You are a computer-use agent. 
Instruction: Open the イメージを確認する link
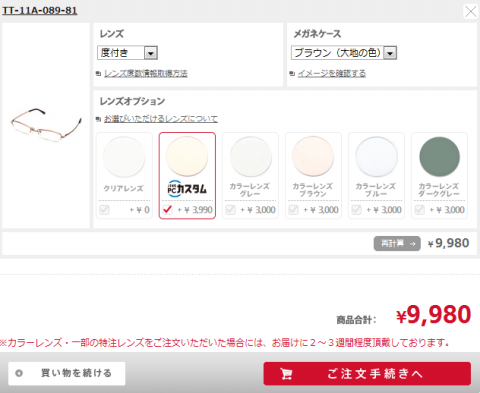tap(332, 73)
